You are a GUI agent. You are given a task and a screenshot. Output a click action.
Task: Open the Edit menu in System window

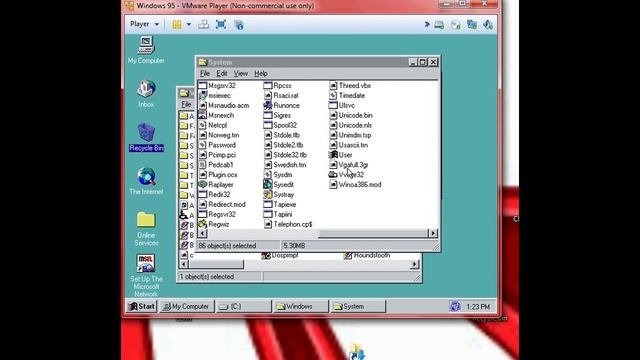pos(222,73)
